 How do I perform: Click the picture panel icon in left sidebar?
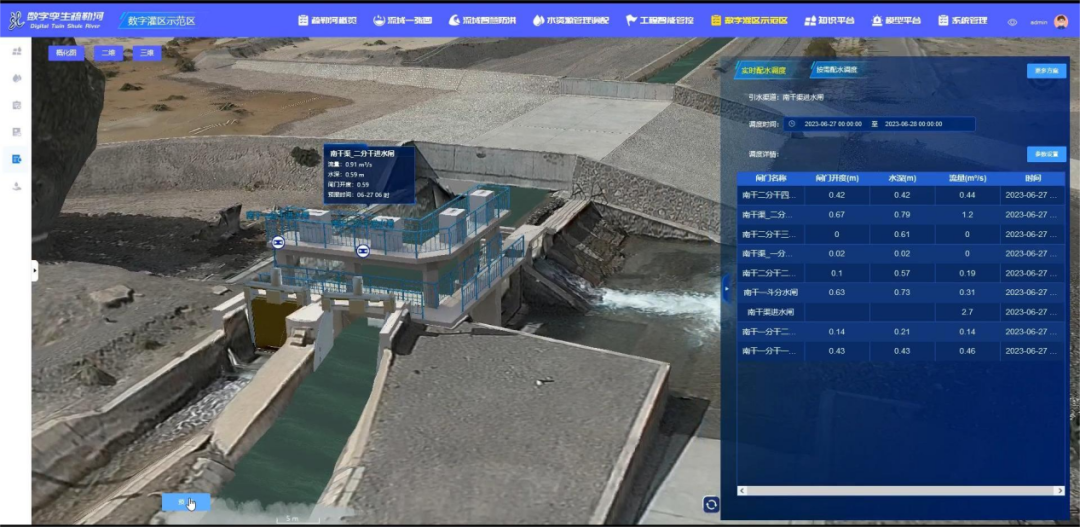click(x=17, y=132)
